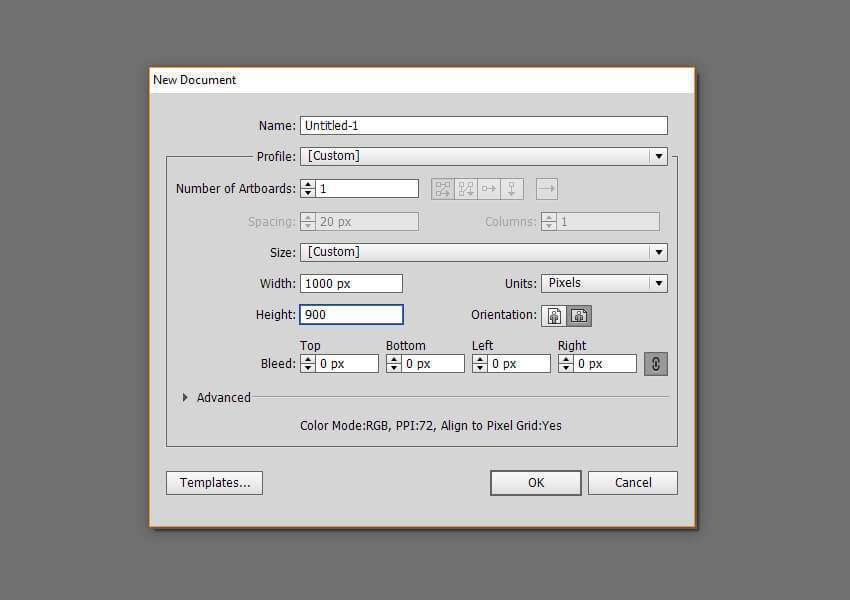Viewport: 850px width, 600px height.
Task: Click the bleed link chain icon
Action: click(x=656, y=363)
